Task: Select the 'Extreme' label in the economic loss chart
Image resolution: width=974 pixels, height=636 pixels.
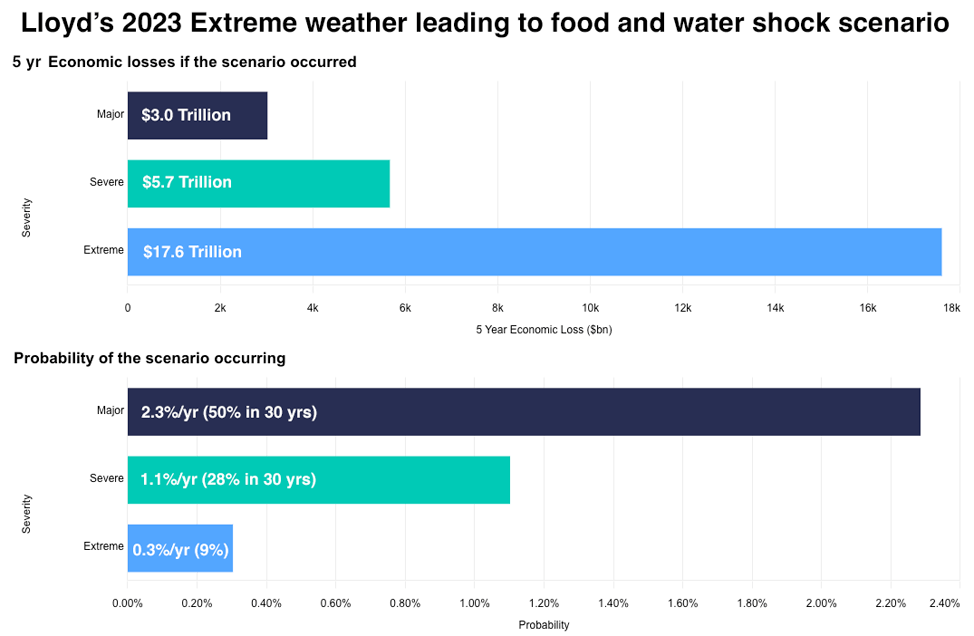Action: click(104, 250)
